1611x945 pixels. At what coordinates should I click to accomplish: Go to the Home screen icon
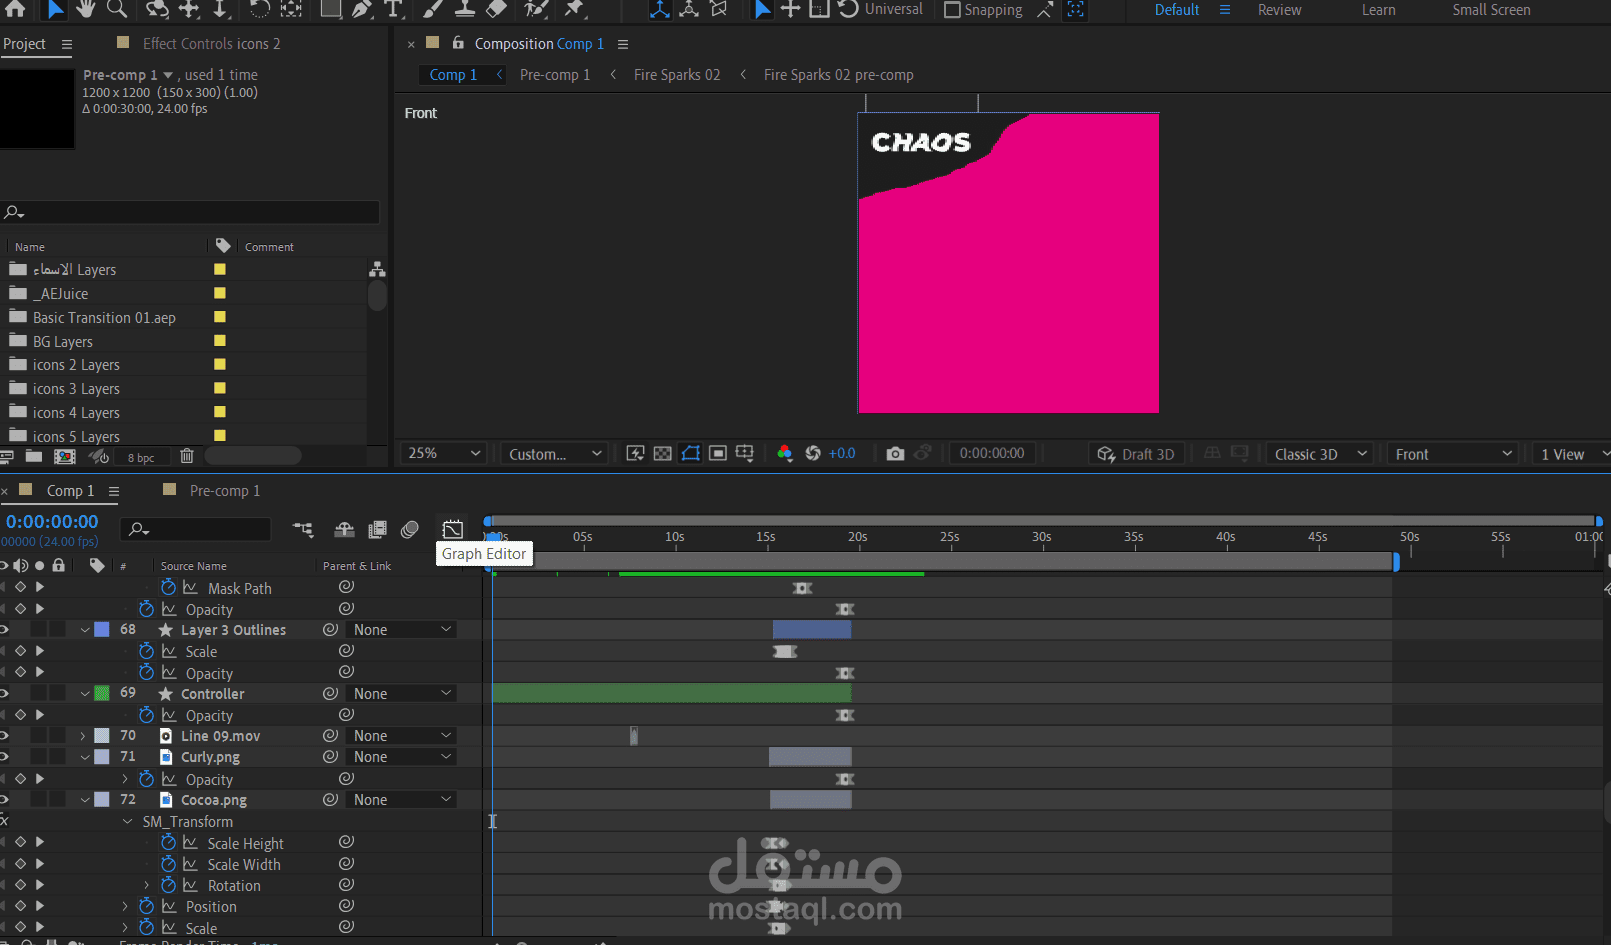click(x=16, y=9)
